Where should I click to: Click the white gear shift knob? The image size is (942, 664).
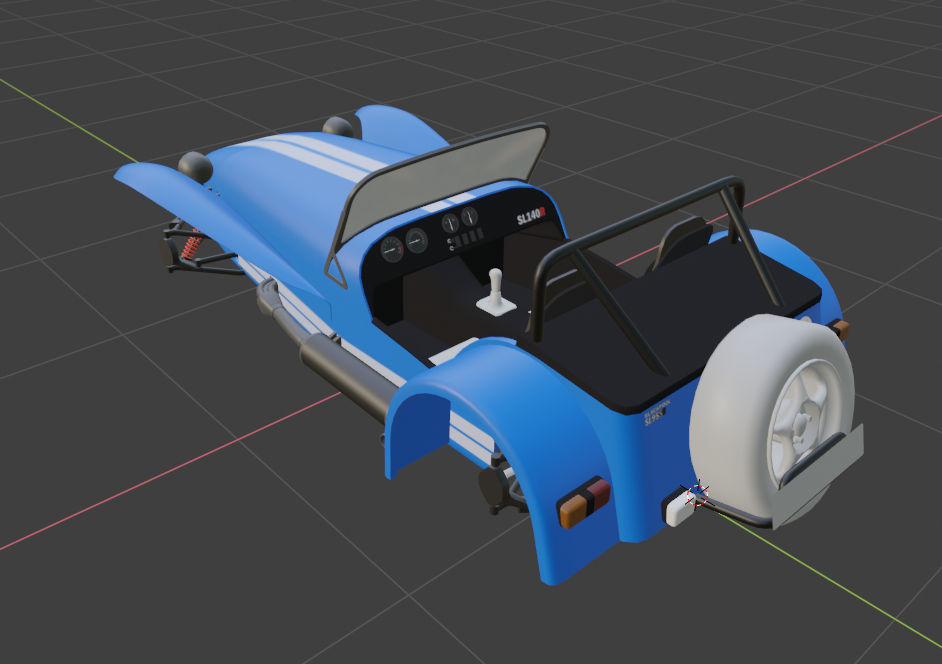pos(496,293)
